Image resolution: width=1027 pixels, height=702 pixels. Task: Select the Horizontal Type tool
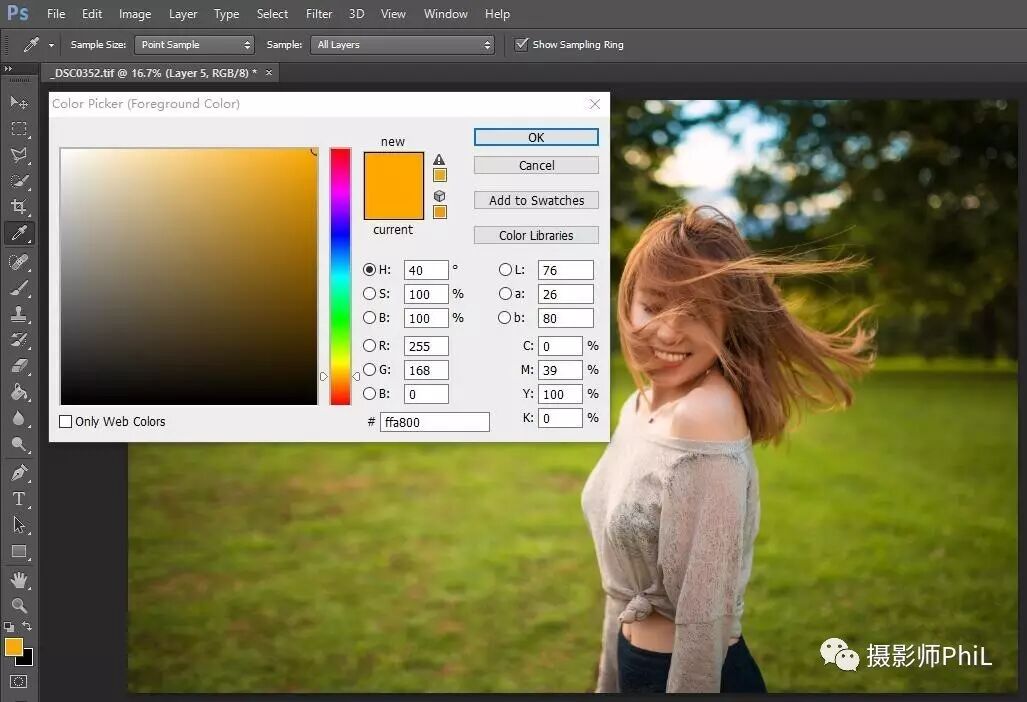[19, 499]
